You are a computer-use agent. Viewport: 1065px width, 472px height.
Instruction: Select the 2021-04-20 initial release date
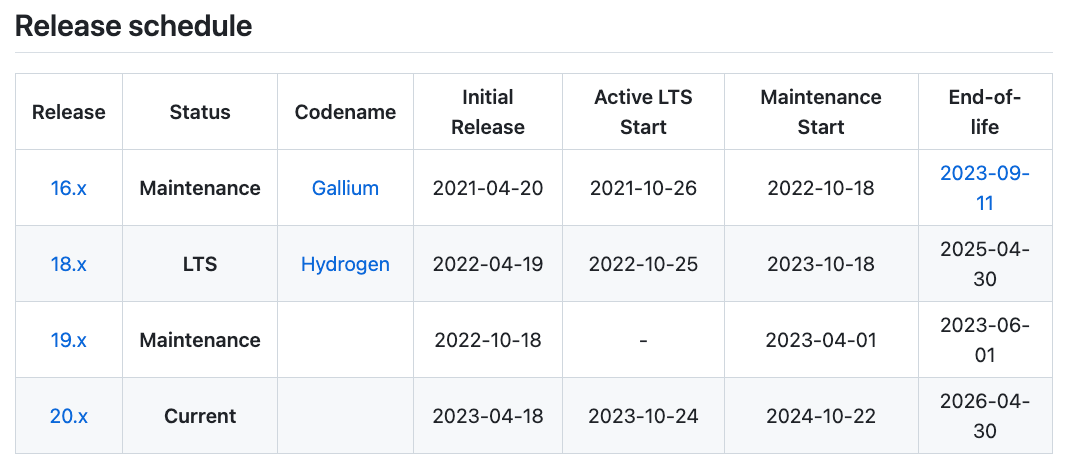[x=488, y=188]
